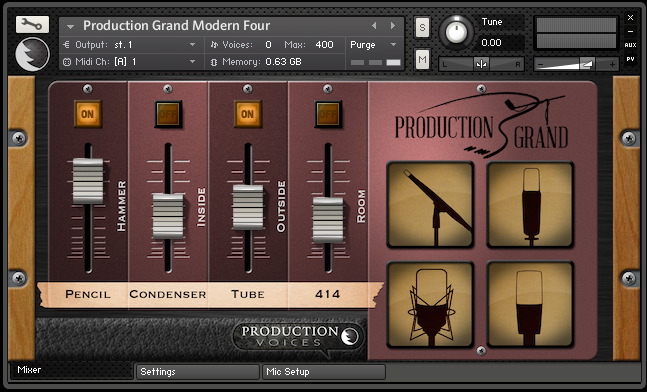Toggle the AUX sends view
647x392 pixels.
click(x=630, y=45)
